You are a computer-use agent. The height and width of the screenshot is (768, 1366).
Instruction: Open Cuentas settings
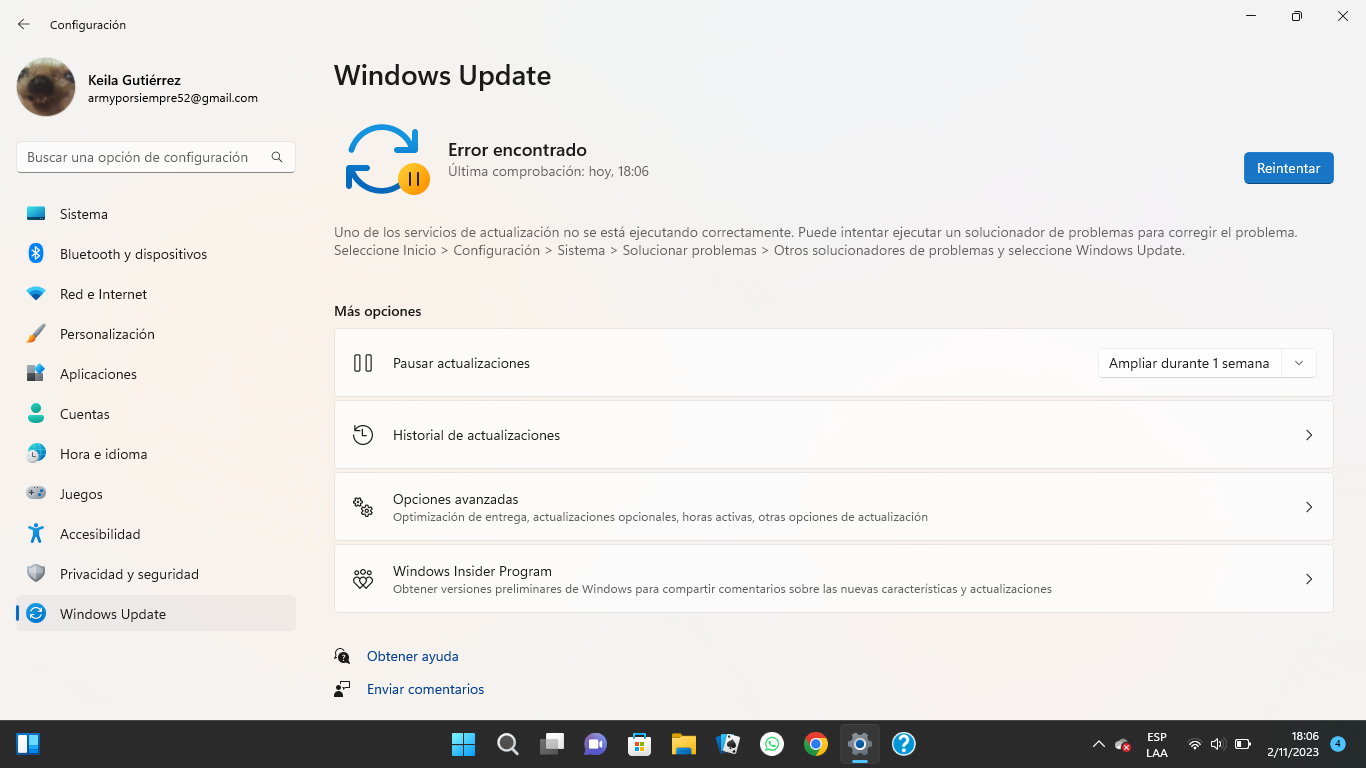(x=85, y=413)
